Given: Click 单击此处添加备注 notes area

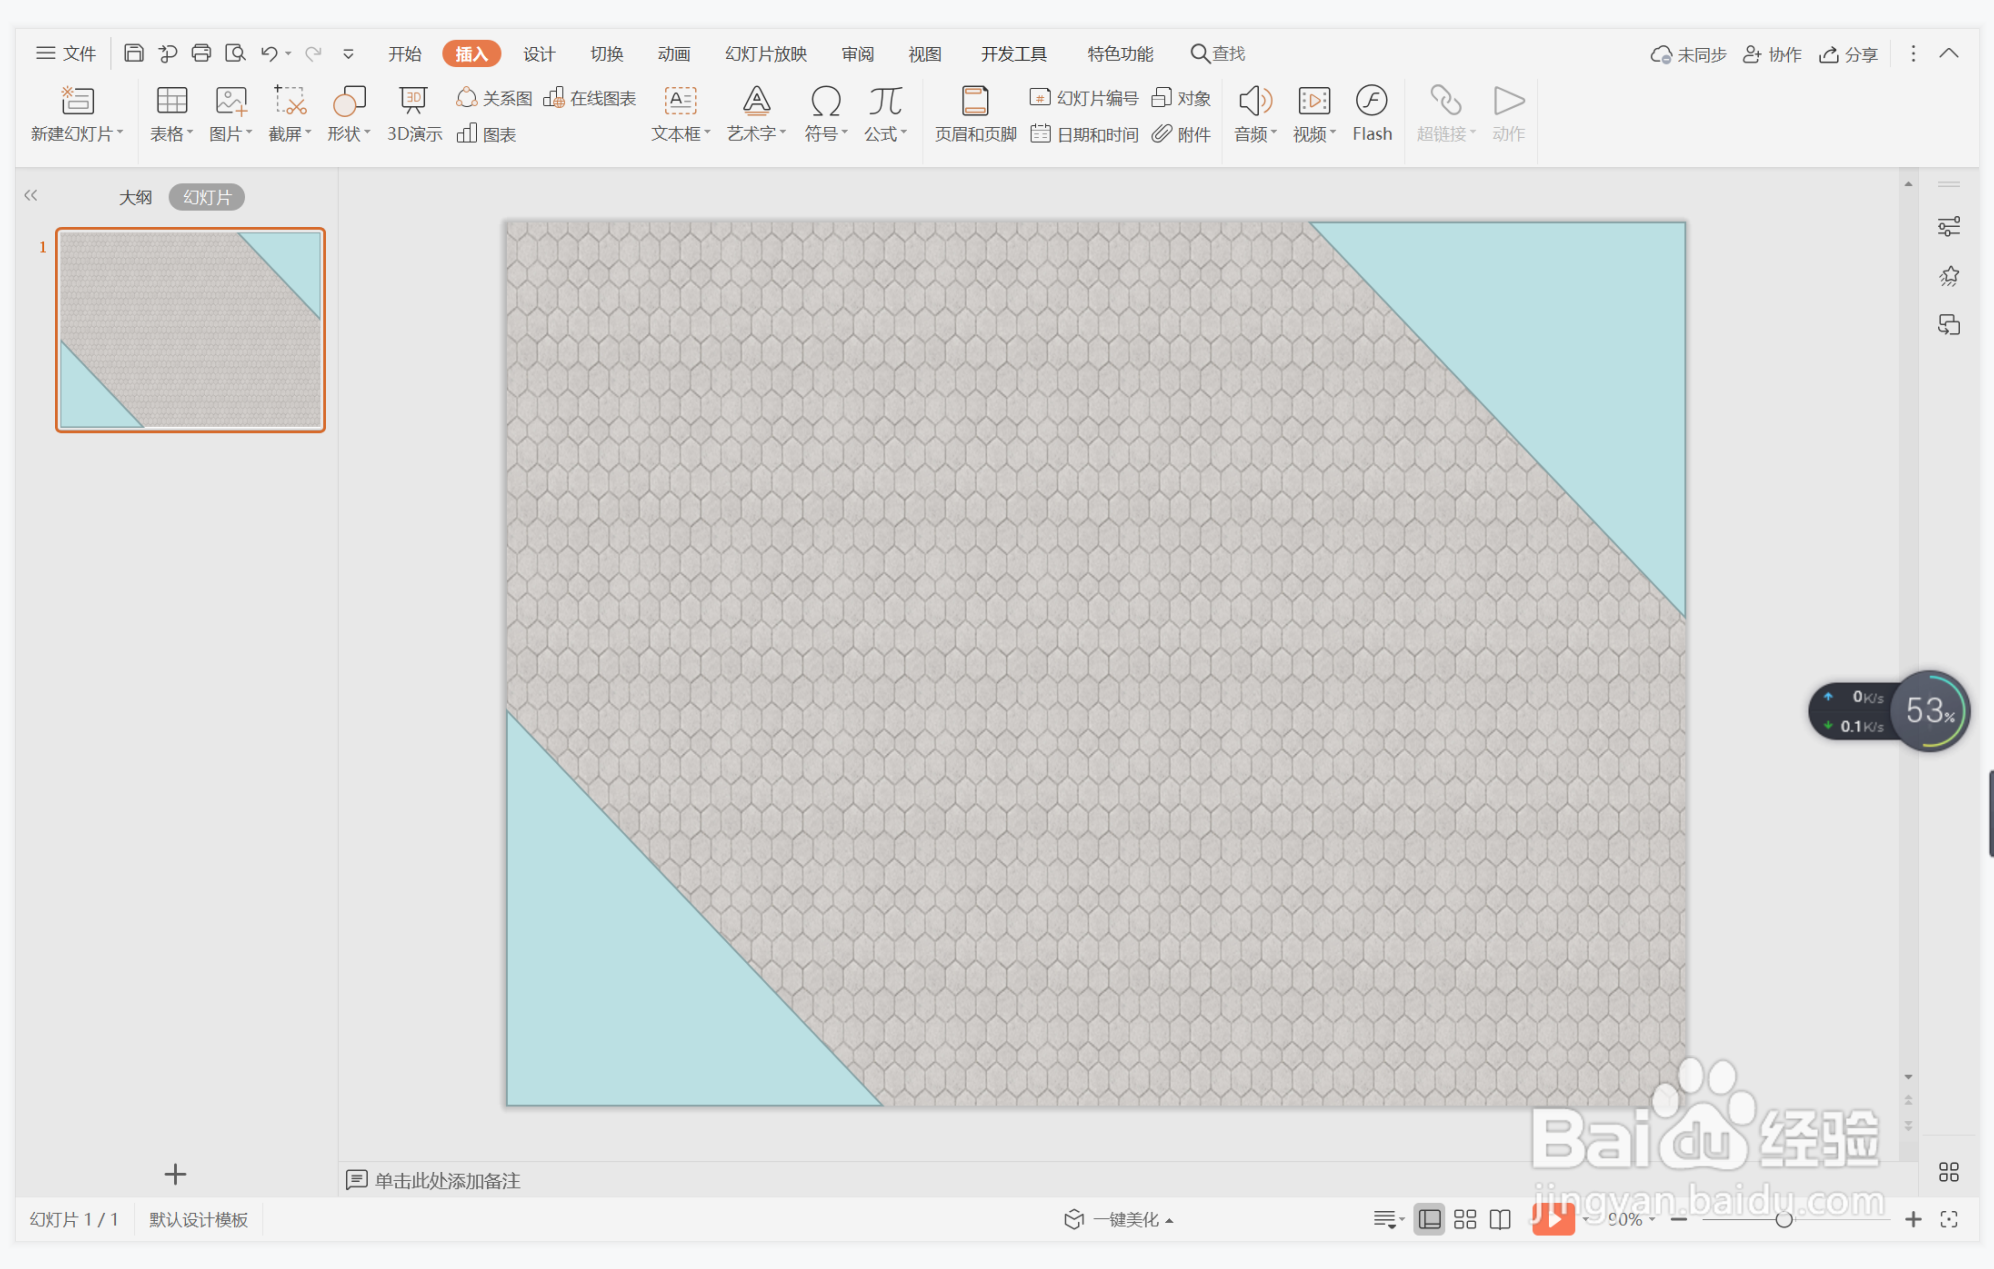Looking at the screenshot, I should [447, 1180].
